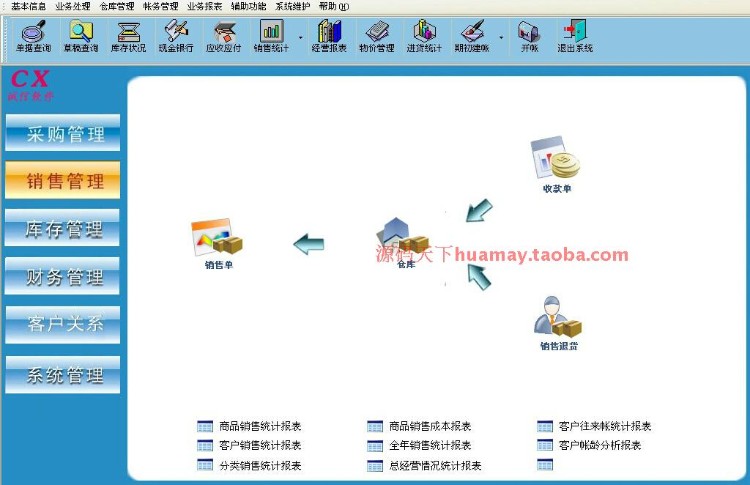Open 进货统计 toolbar icon
The width and height of the screenshot is (750, 485).
coord(424,36)
